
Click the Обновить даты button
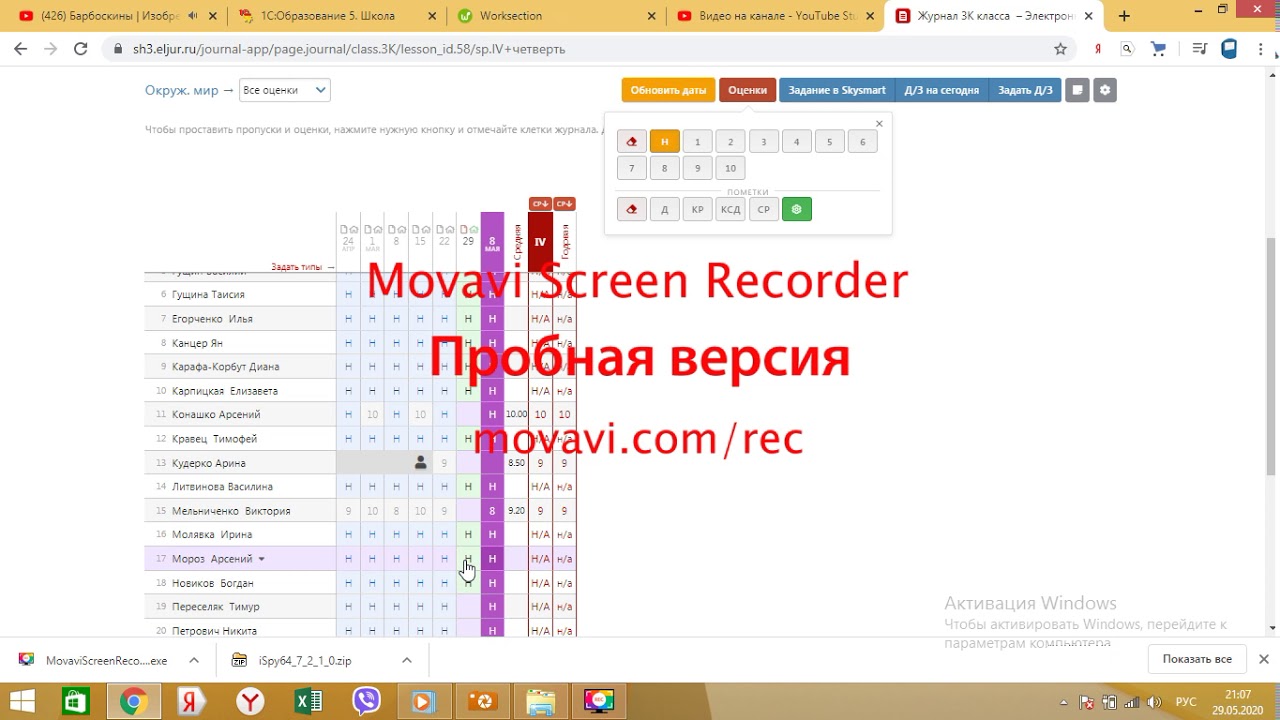tap(668, 90)
